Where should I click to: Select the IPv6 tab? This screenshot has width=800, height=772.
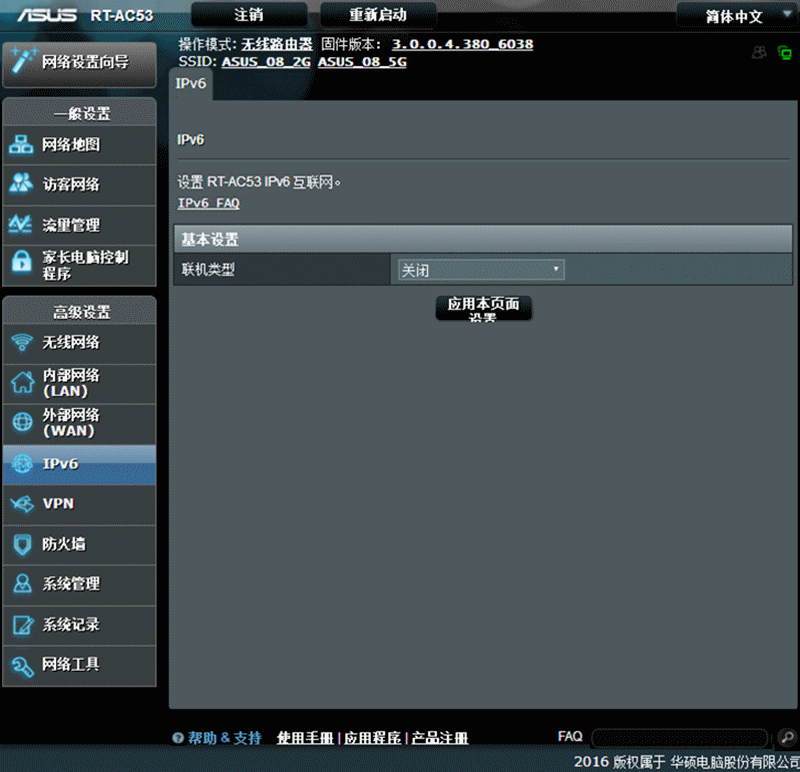click(x=191, y=84)
